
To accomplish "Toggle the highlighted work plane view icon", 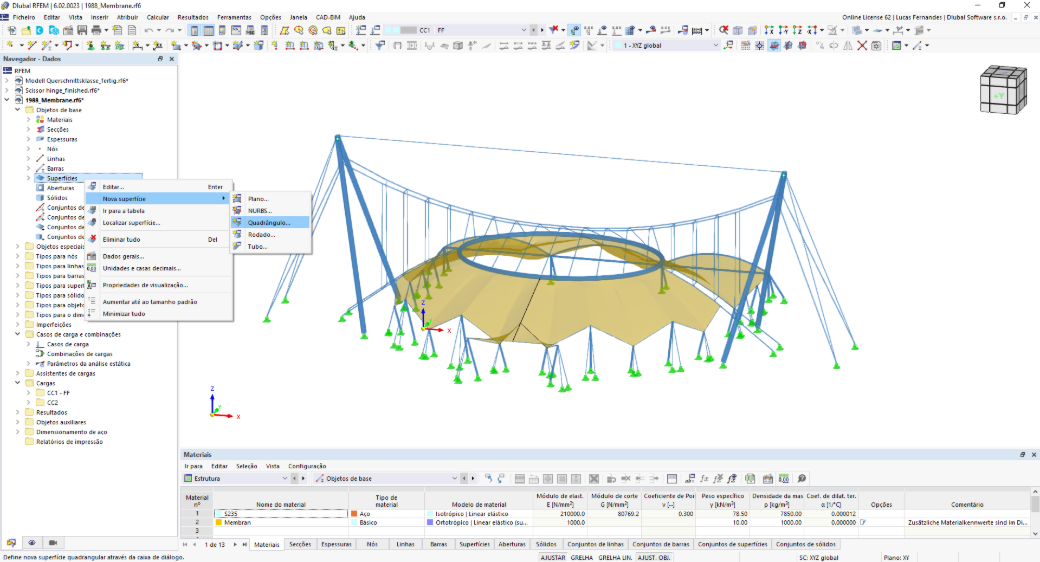I will (773, 45).
